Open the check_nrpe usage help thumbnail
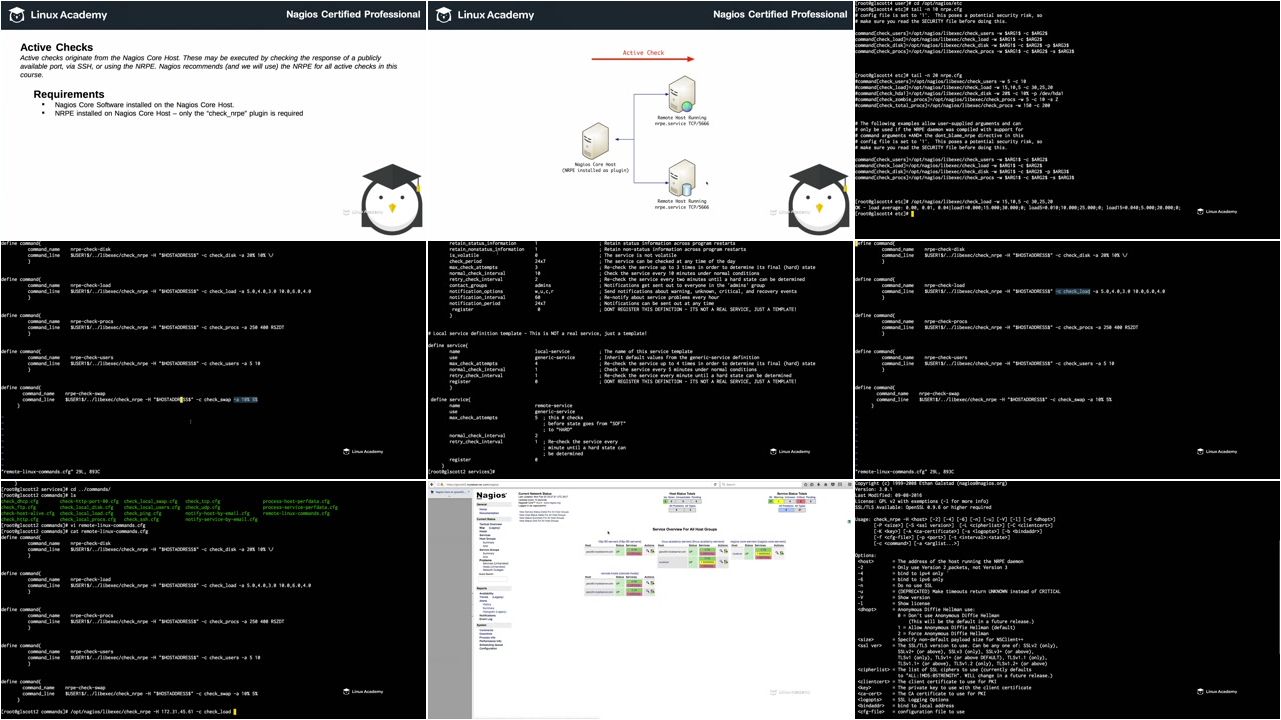The height and width of the screenshot is (720, 1281). point(1067,599)
